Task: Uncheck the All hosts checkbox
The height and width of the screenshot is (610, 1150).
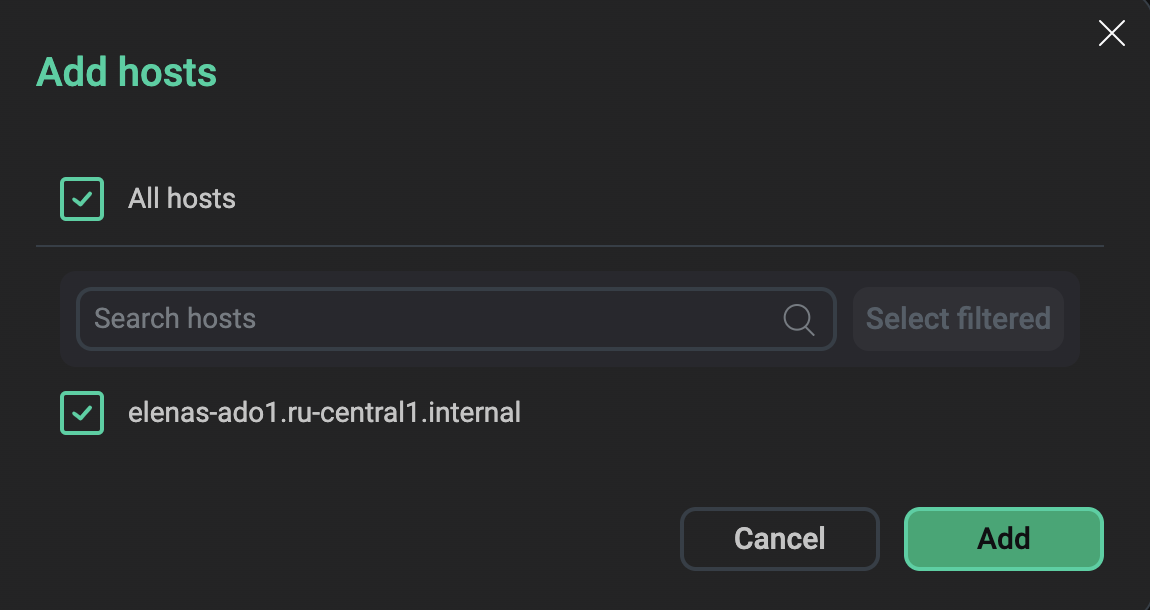Action: (82, 199)
